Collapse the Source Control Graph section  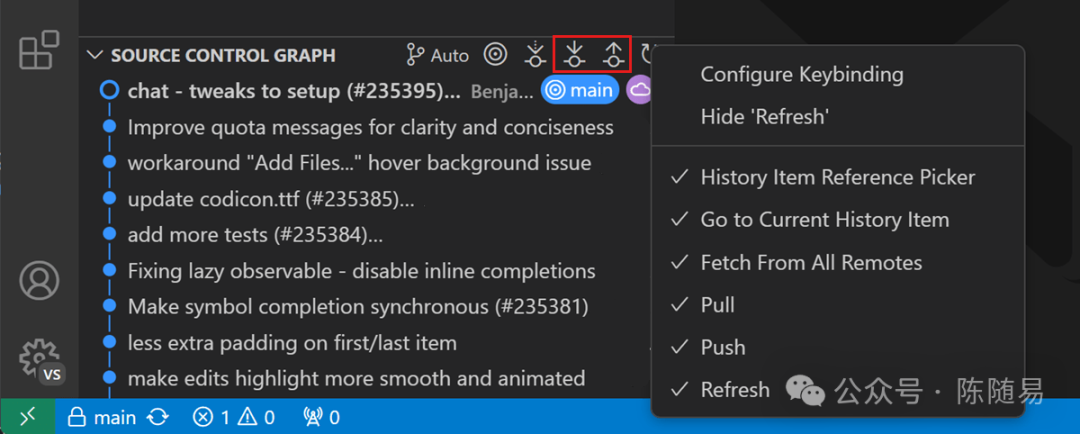point(95,55)
